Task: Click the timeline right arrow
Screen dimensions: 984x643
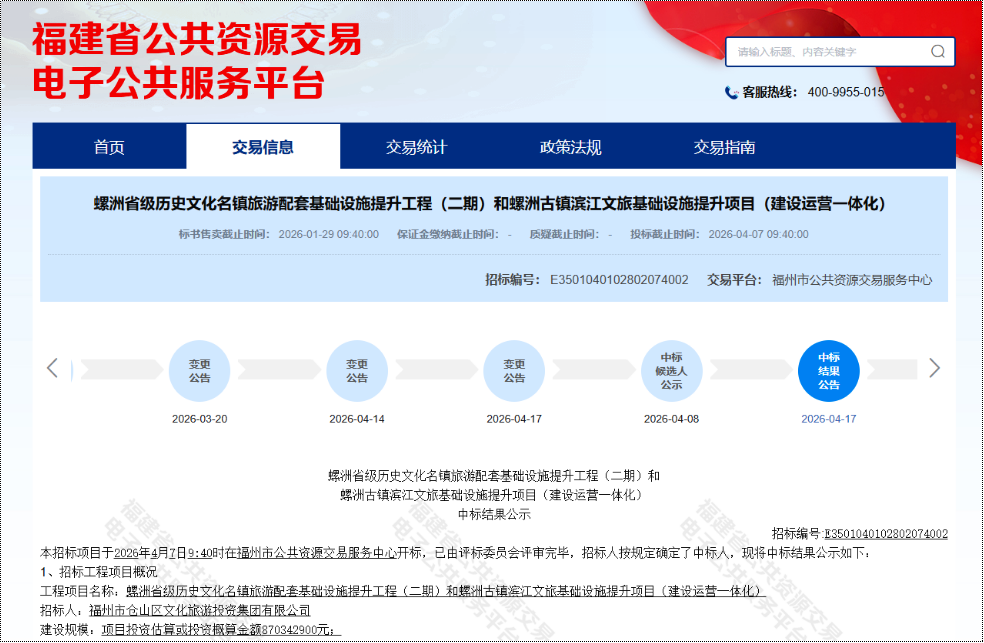Action: [x=934, y=368]
